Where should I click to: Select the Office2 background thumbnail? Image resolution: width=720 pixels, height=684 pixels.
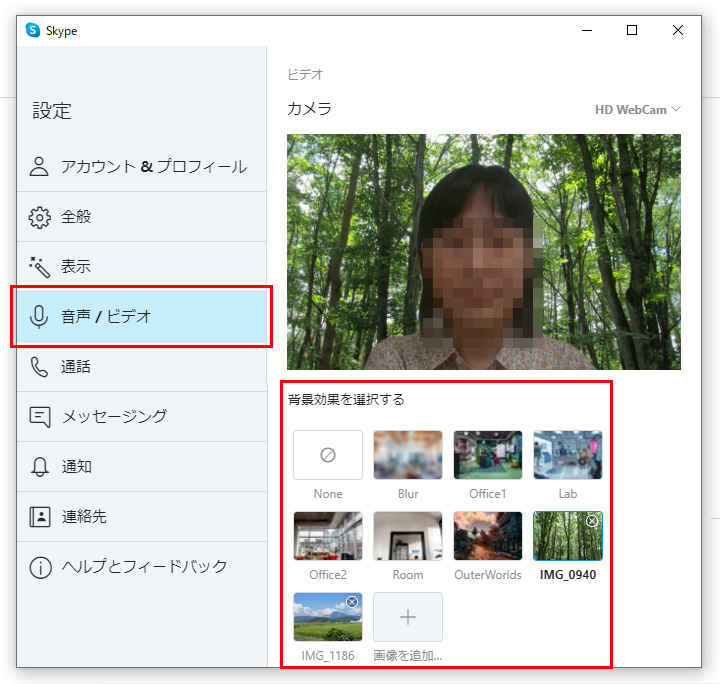pyautogui.click(x=328, y=536)
